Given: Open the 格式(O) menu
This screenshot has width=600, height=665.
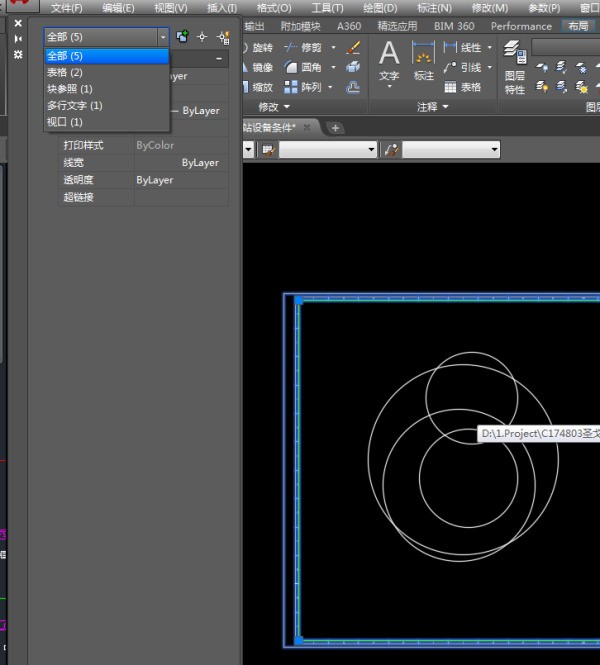Looking at the screenshot, I should point(274,8).
